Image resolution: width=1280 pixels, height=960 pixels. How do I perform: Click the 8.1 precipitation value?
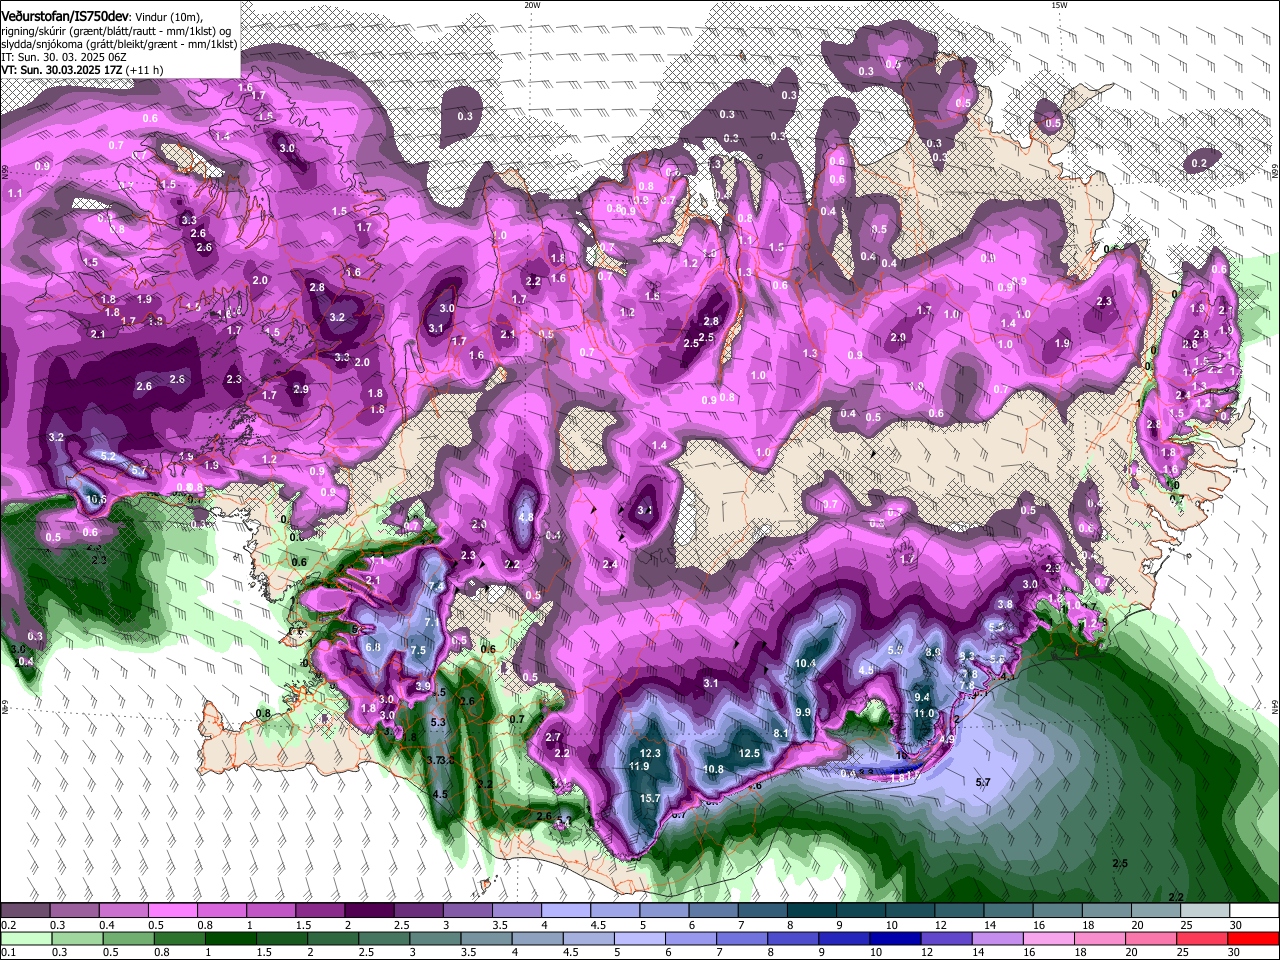tap(782, 733)
